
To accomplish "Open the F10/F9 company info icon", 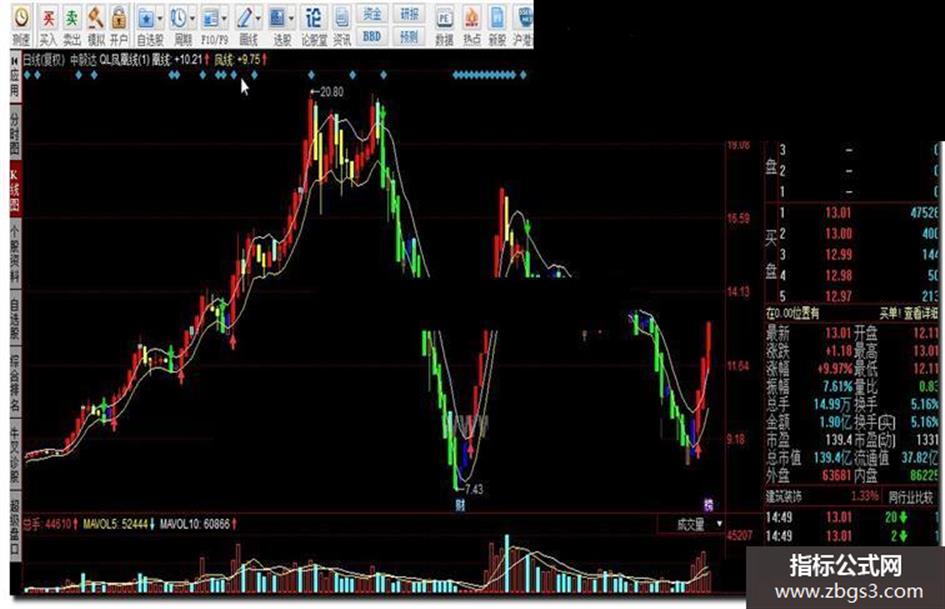I will (210, 18).
